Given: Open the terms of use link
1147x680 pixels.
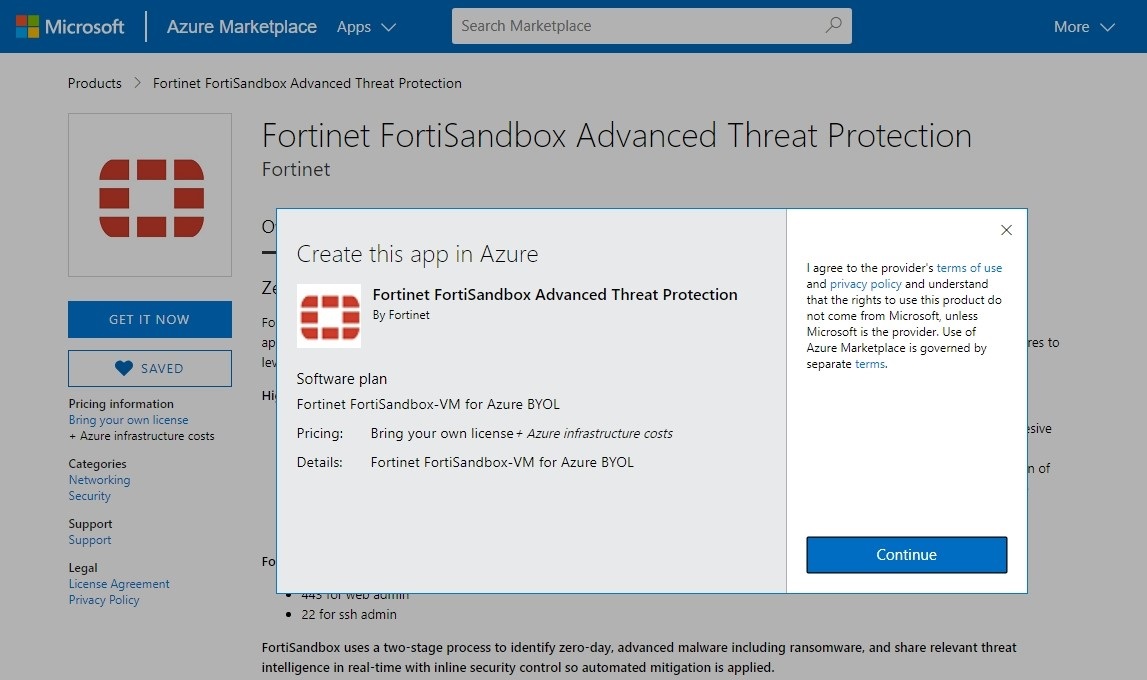Looking at the screenshot, I should (969, 267).
